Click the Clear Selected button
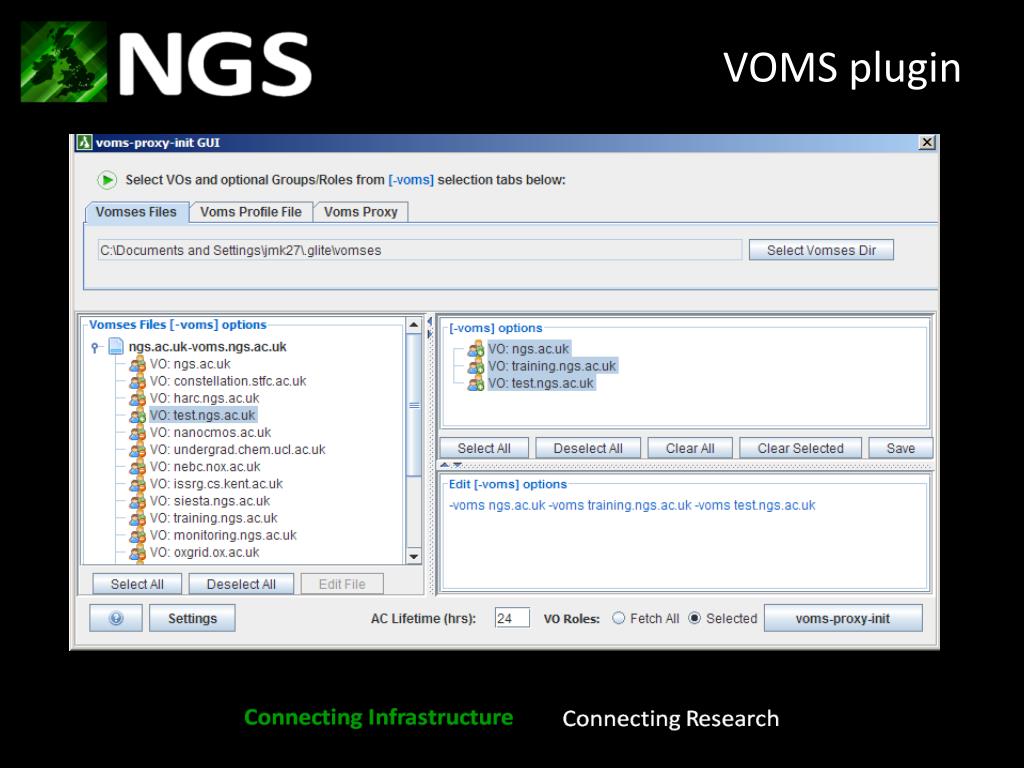 click(x=801, y=448)
